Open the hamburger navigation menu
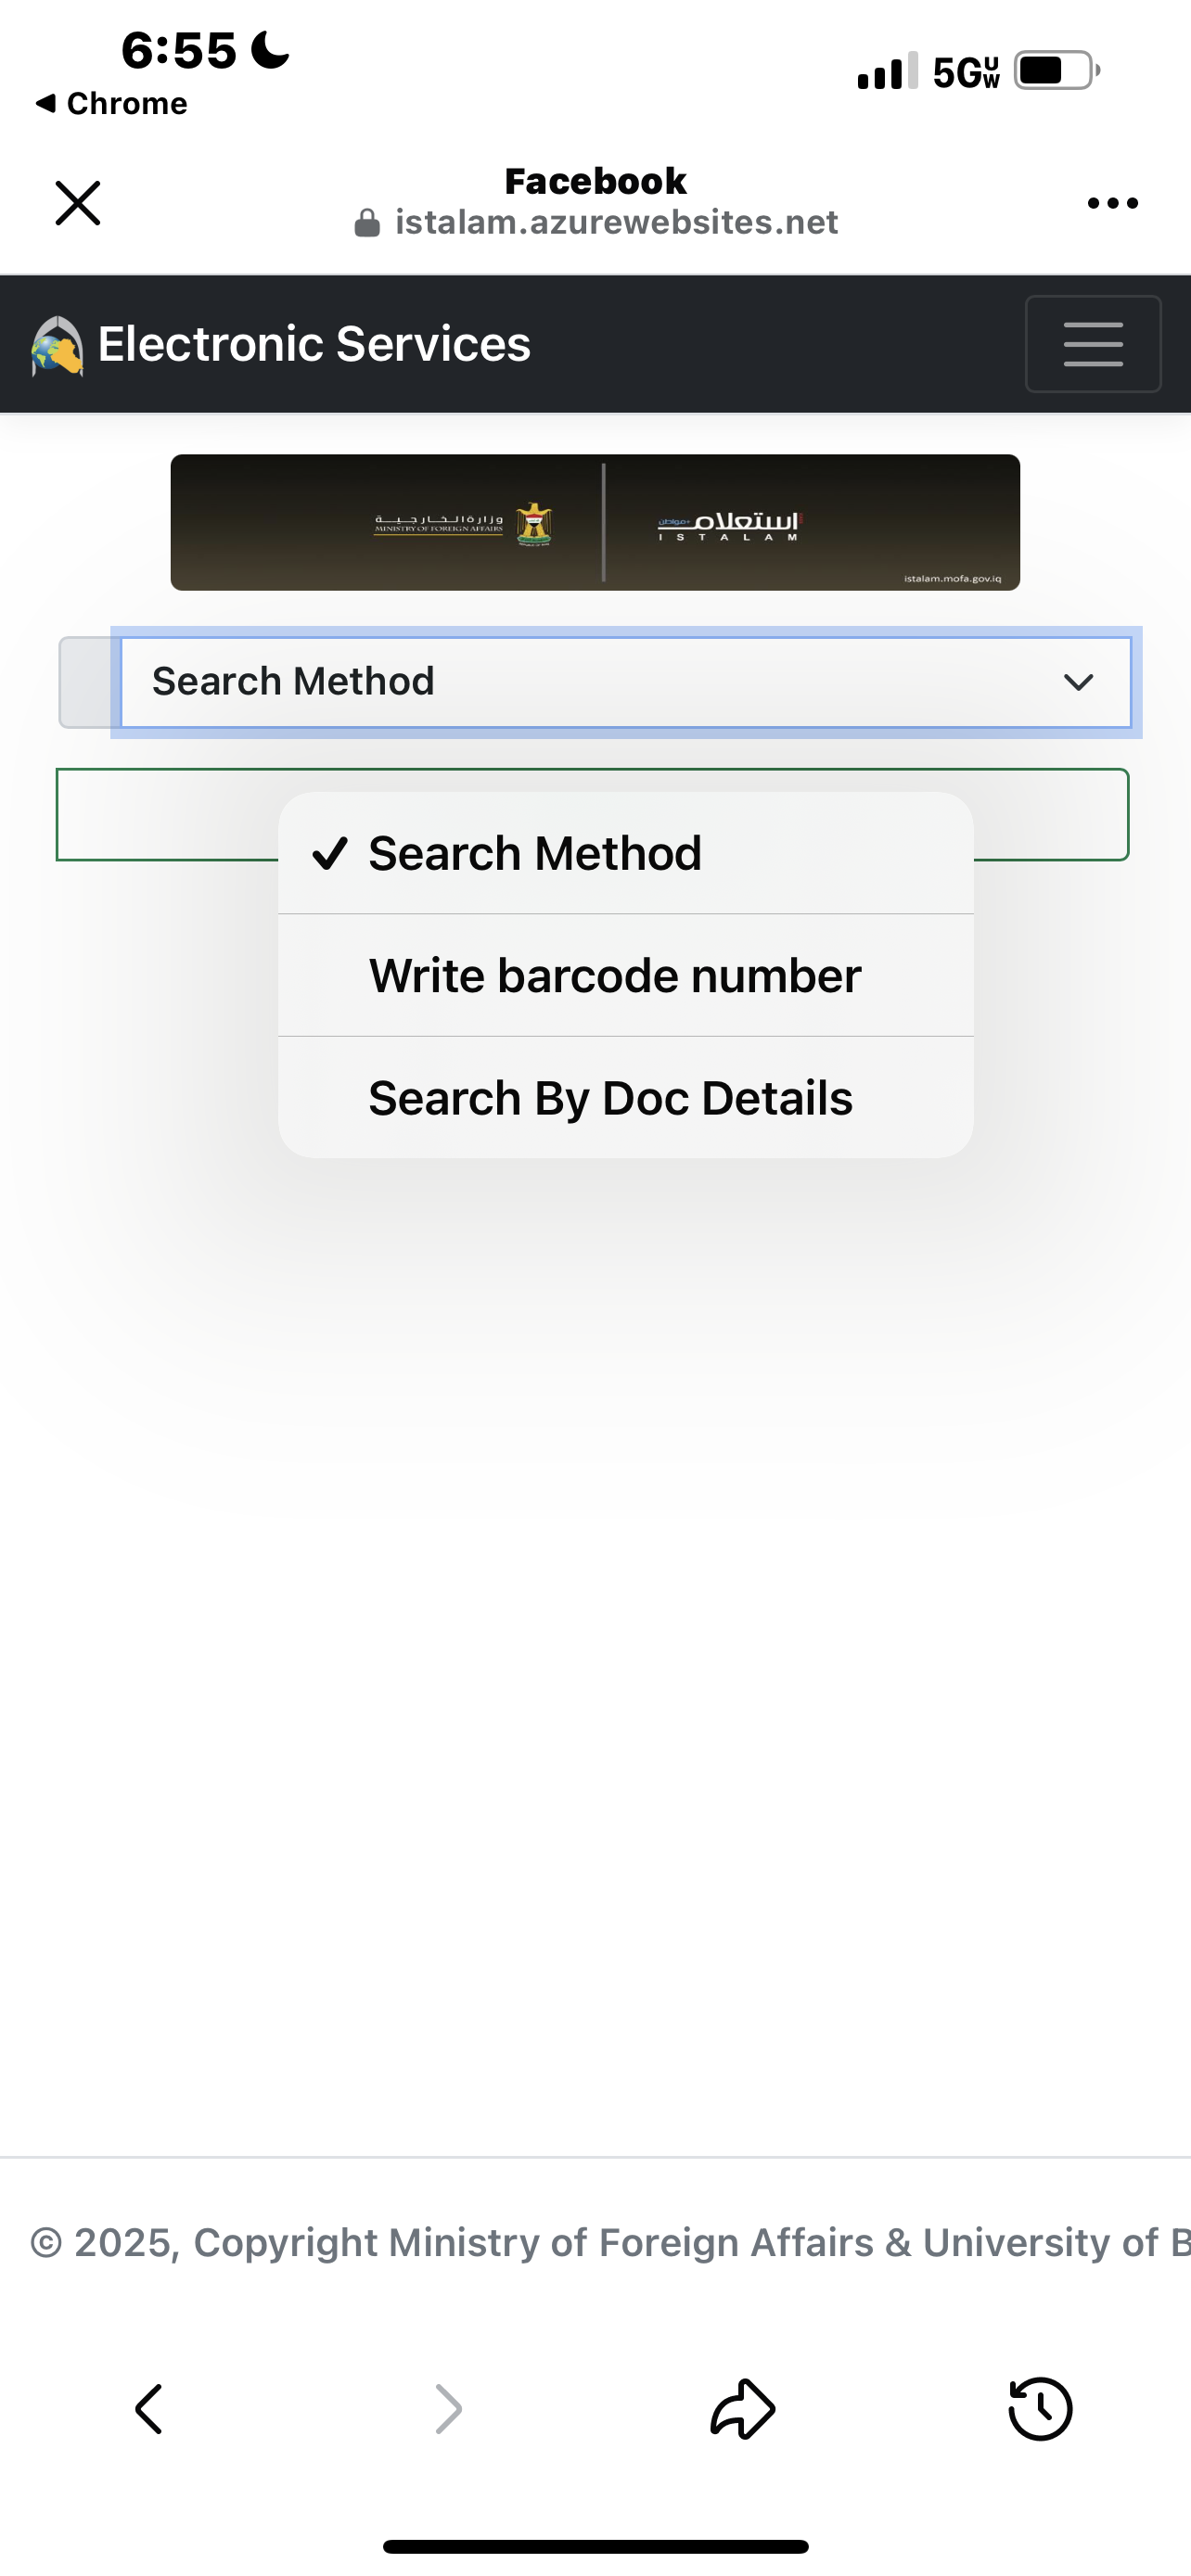Screen dimensions: 1191x2576 pyautogui.click(x=1093, y=344)
